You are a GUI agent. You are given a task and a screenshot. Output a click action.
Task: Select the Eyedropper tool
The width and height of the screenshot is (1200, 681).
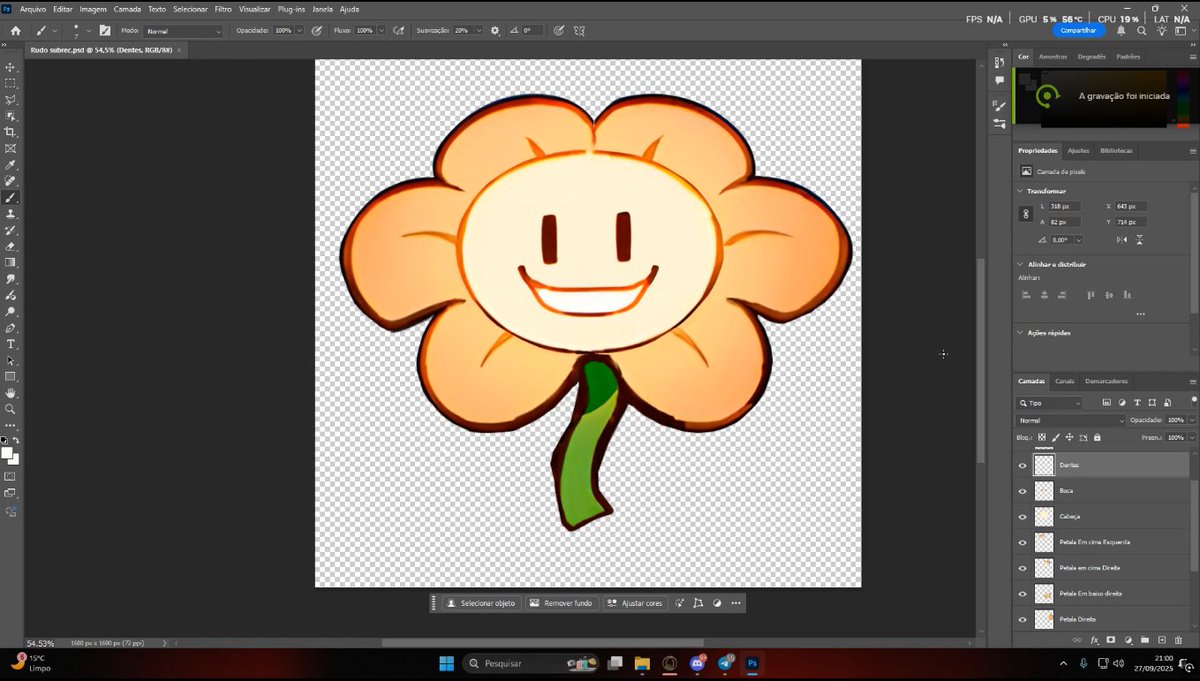point(11,165)
